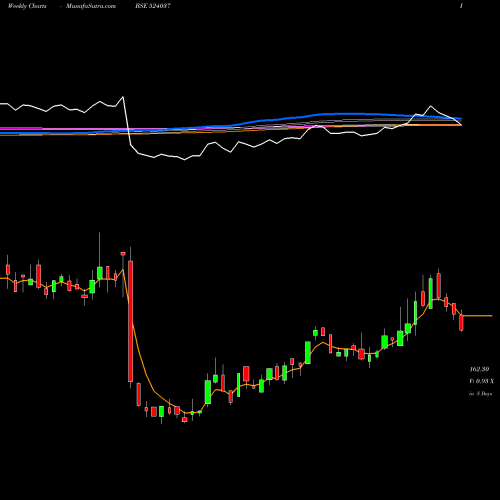
Task: Click the "Weekly Charts" title text
Action: (27, 6)
